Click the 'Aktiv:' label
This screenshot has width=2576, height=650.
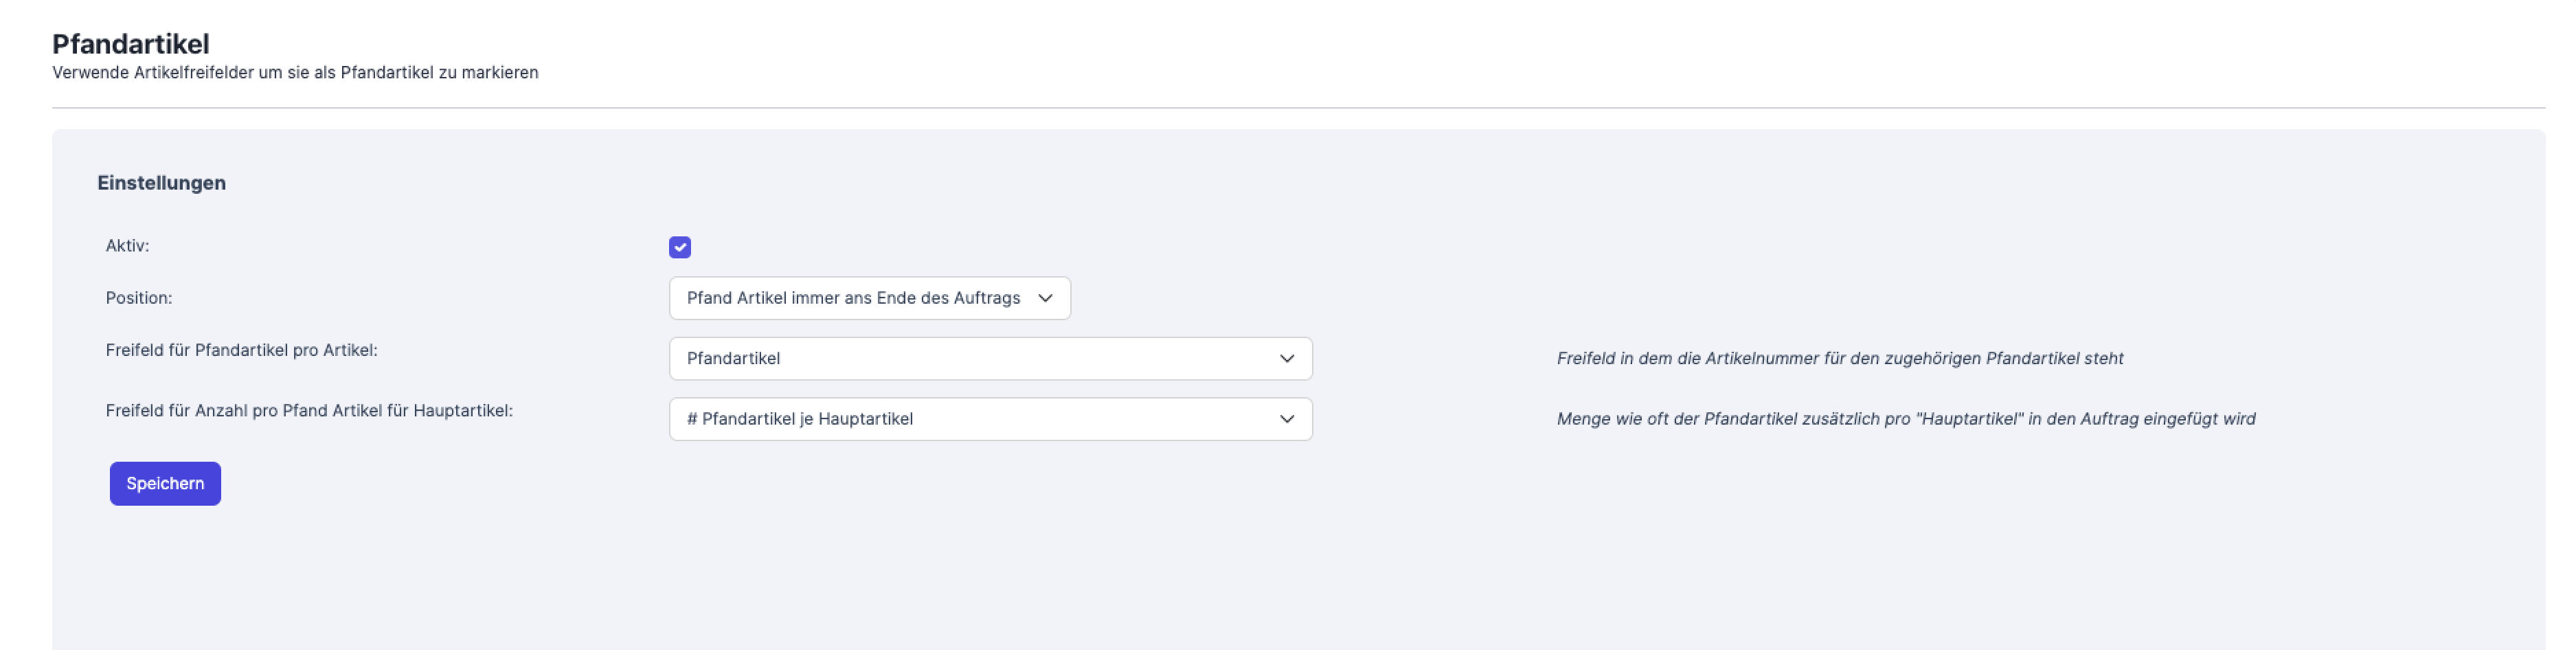click(127, 246)
